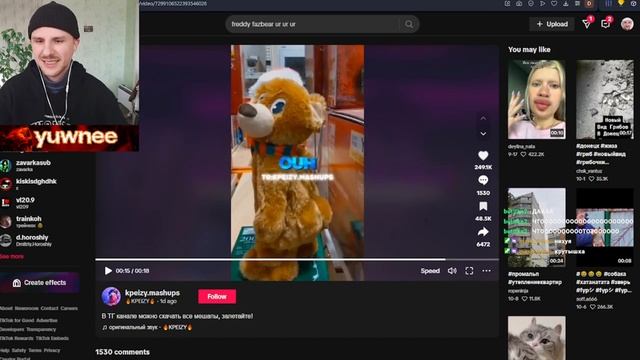640x360 pixels.
Task: Expand See more following accounts
Action: tap(12, 256)
